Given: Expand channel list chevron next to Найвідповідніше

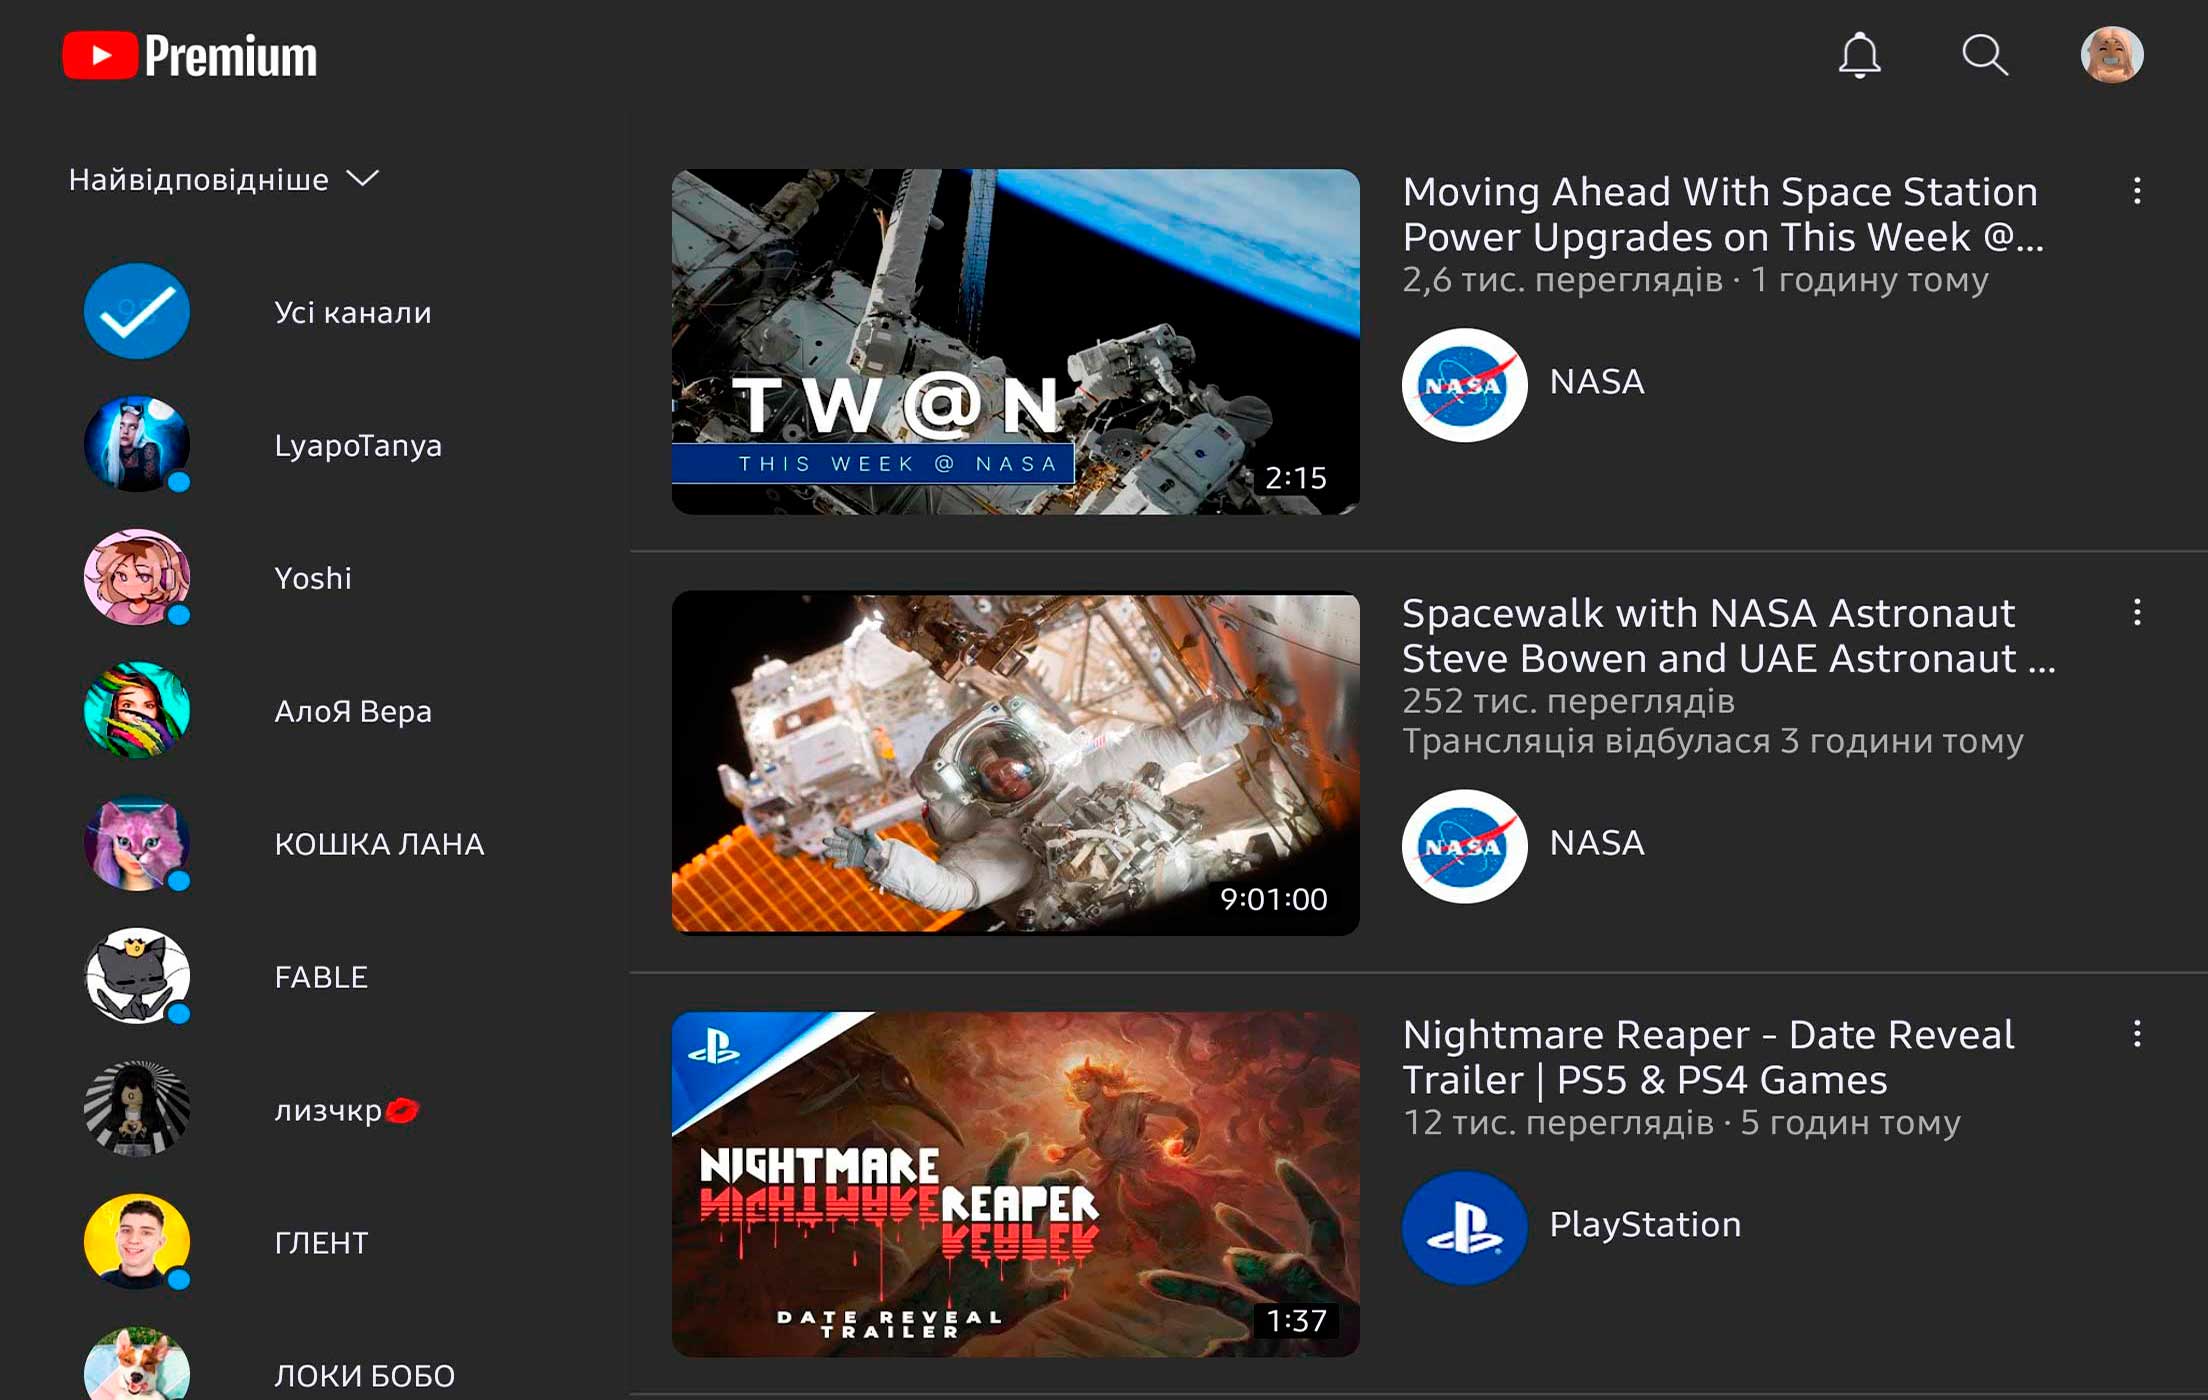Looking at the screenshot, I should coord(367,179).
